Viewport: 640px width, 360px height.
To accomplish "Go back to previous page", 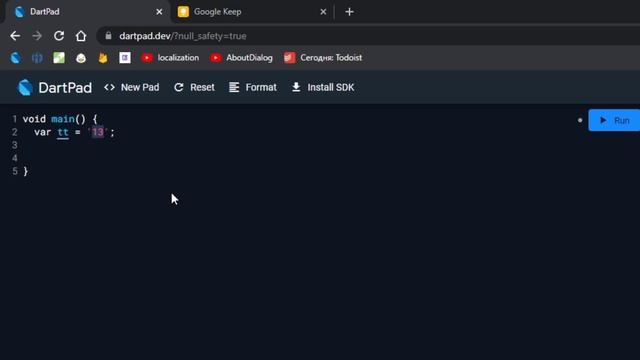I will click(x=15, y=36).
